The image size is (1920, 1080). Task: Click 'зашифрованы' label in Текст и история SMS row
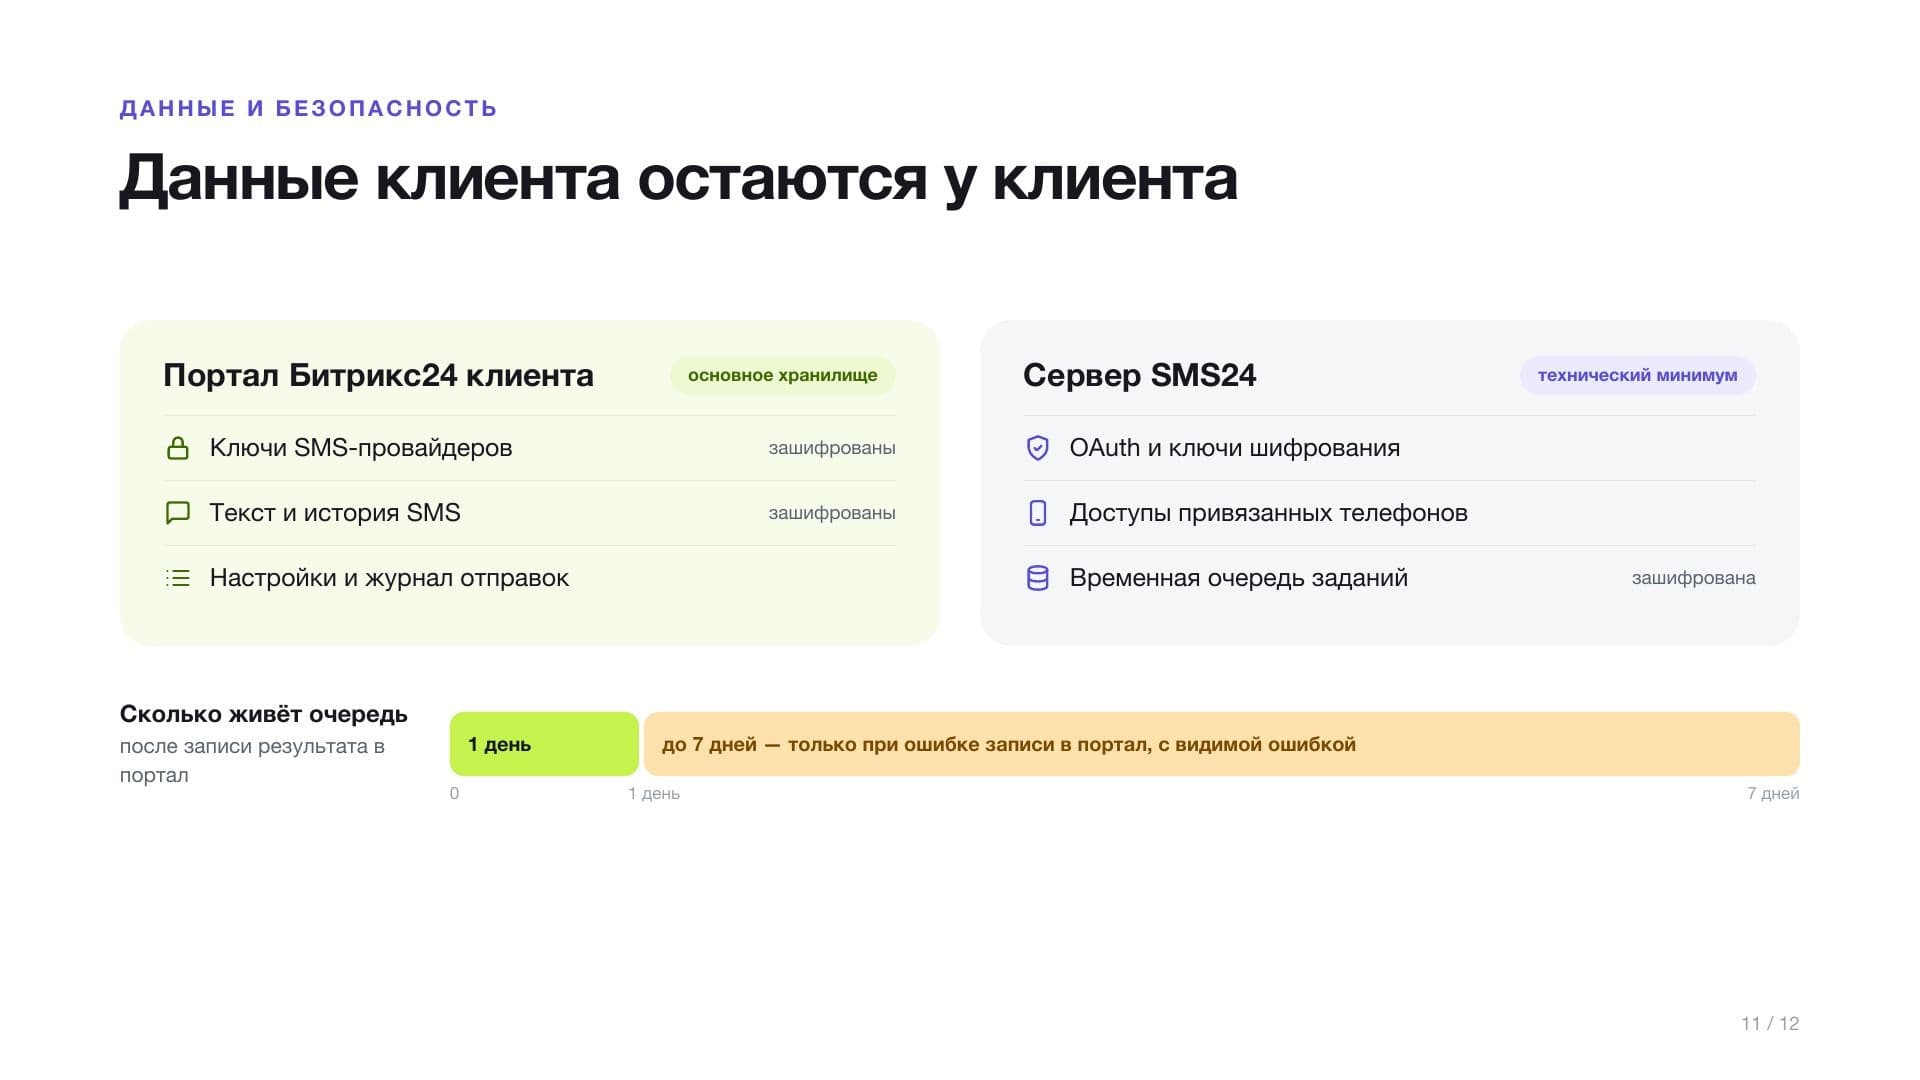(x=832, y=513)
